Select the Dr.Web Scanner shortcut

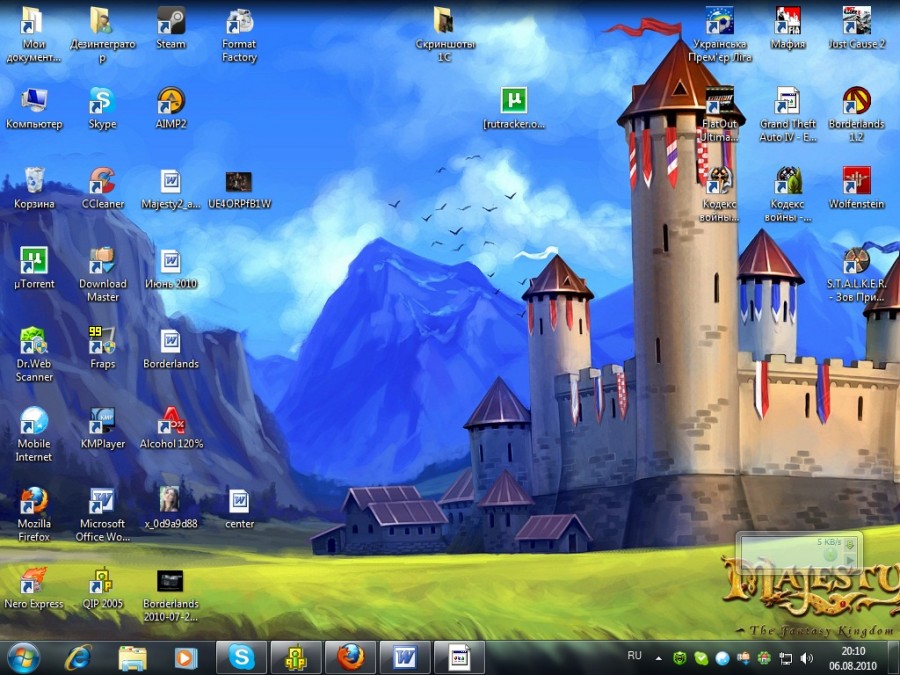click(34, 355)
